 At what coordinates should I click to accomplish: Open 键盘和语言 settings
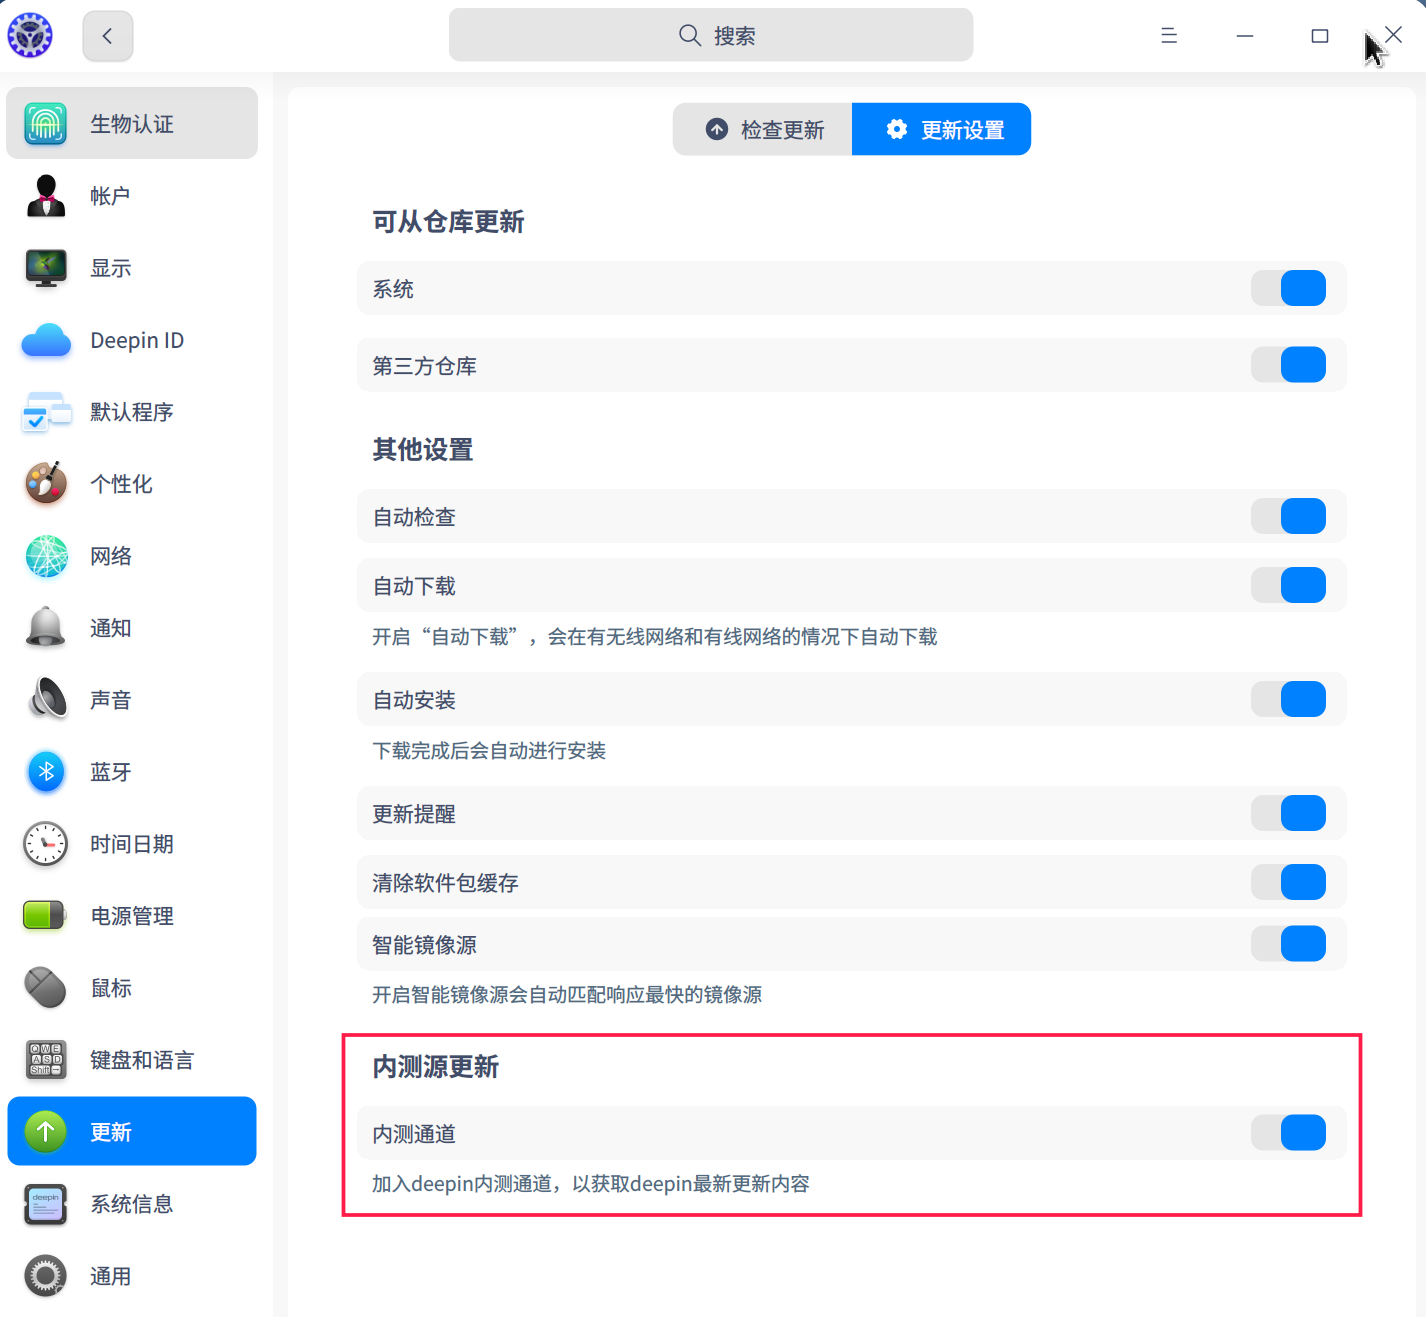132,1060
